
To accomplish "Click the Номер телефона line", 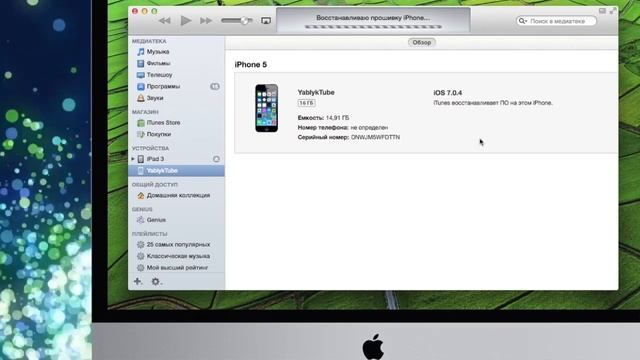I will (343, 127).
